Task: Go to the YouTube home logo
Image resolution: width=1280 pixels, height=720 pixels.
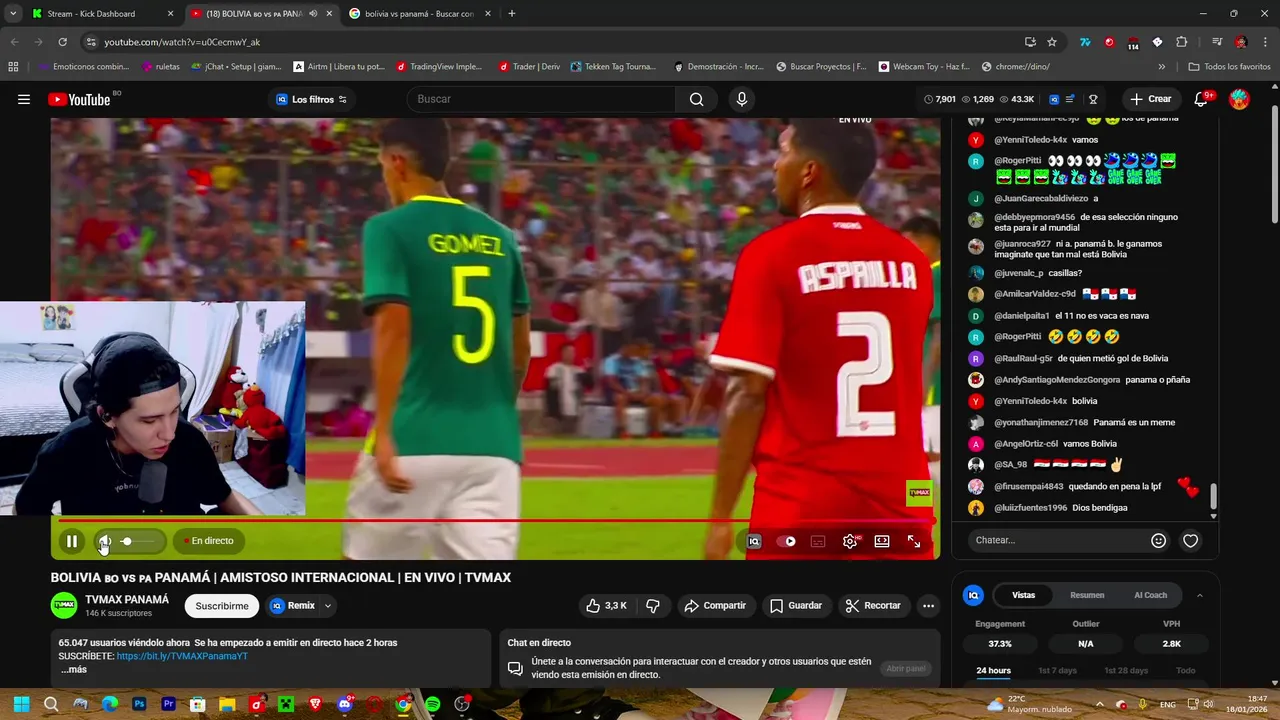Action: tap(79, 99)
